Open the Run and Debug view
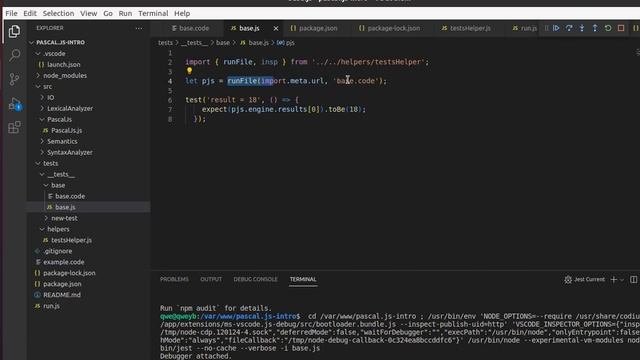Viewport: 640px width, 360px height. click(14, 104)
